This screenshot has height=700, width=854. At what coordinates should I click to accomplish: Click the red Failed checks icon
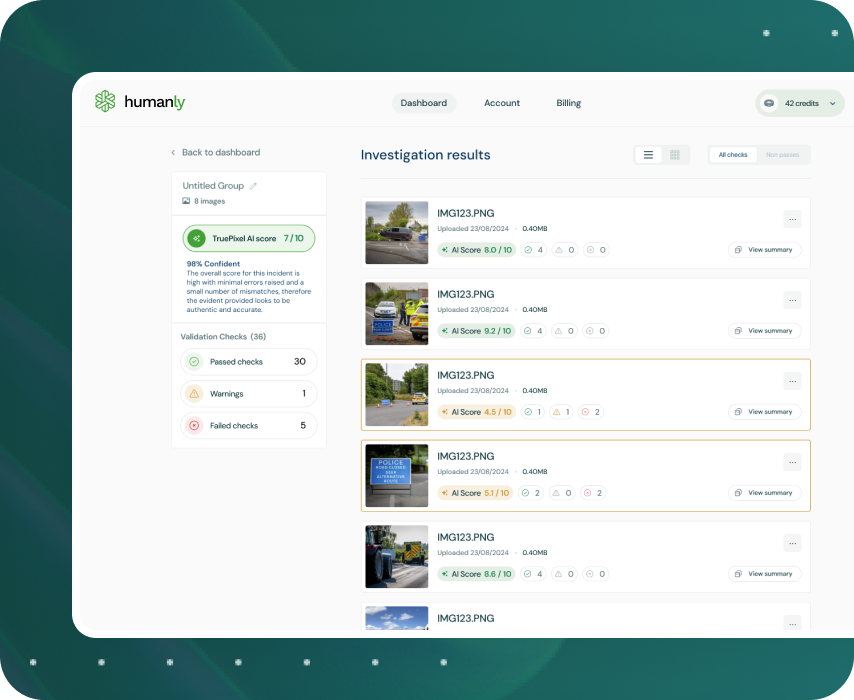194,426
